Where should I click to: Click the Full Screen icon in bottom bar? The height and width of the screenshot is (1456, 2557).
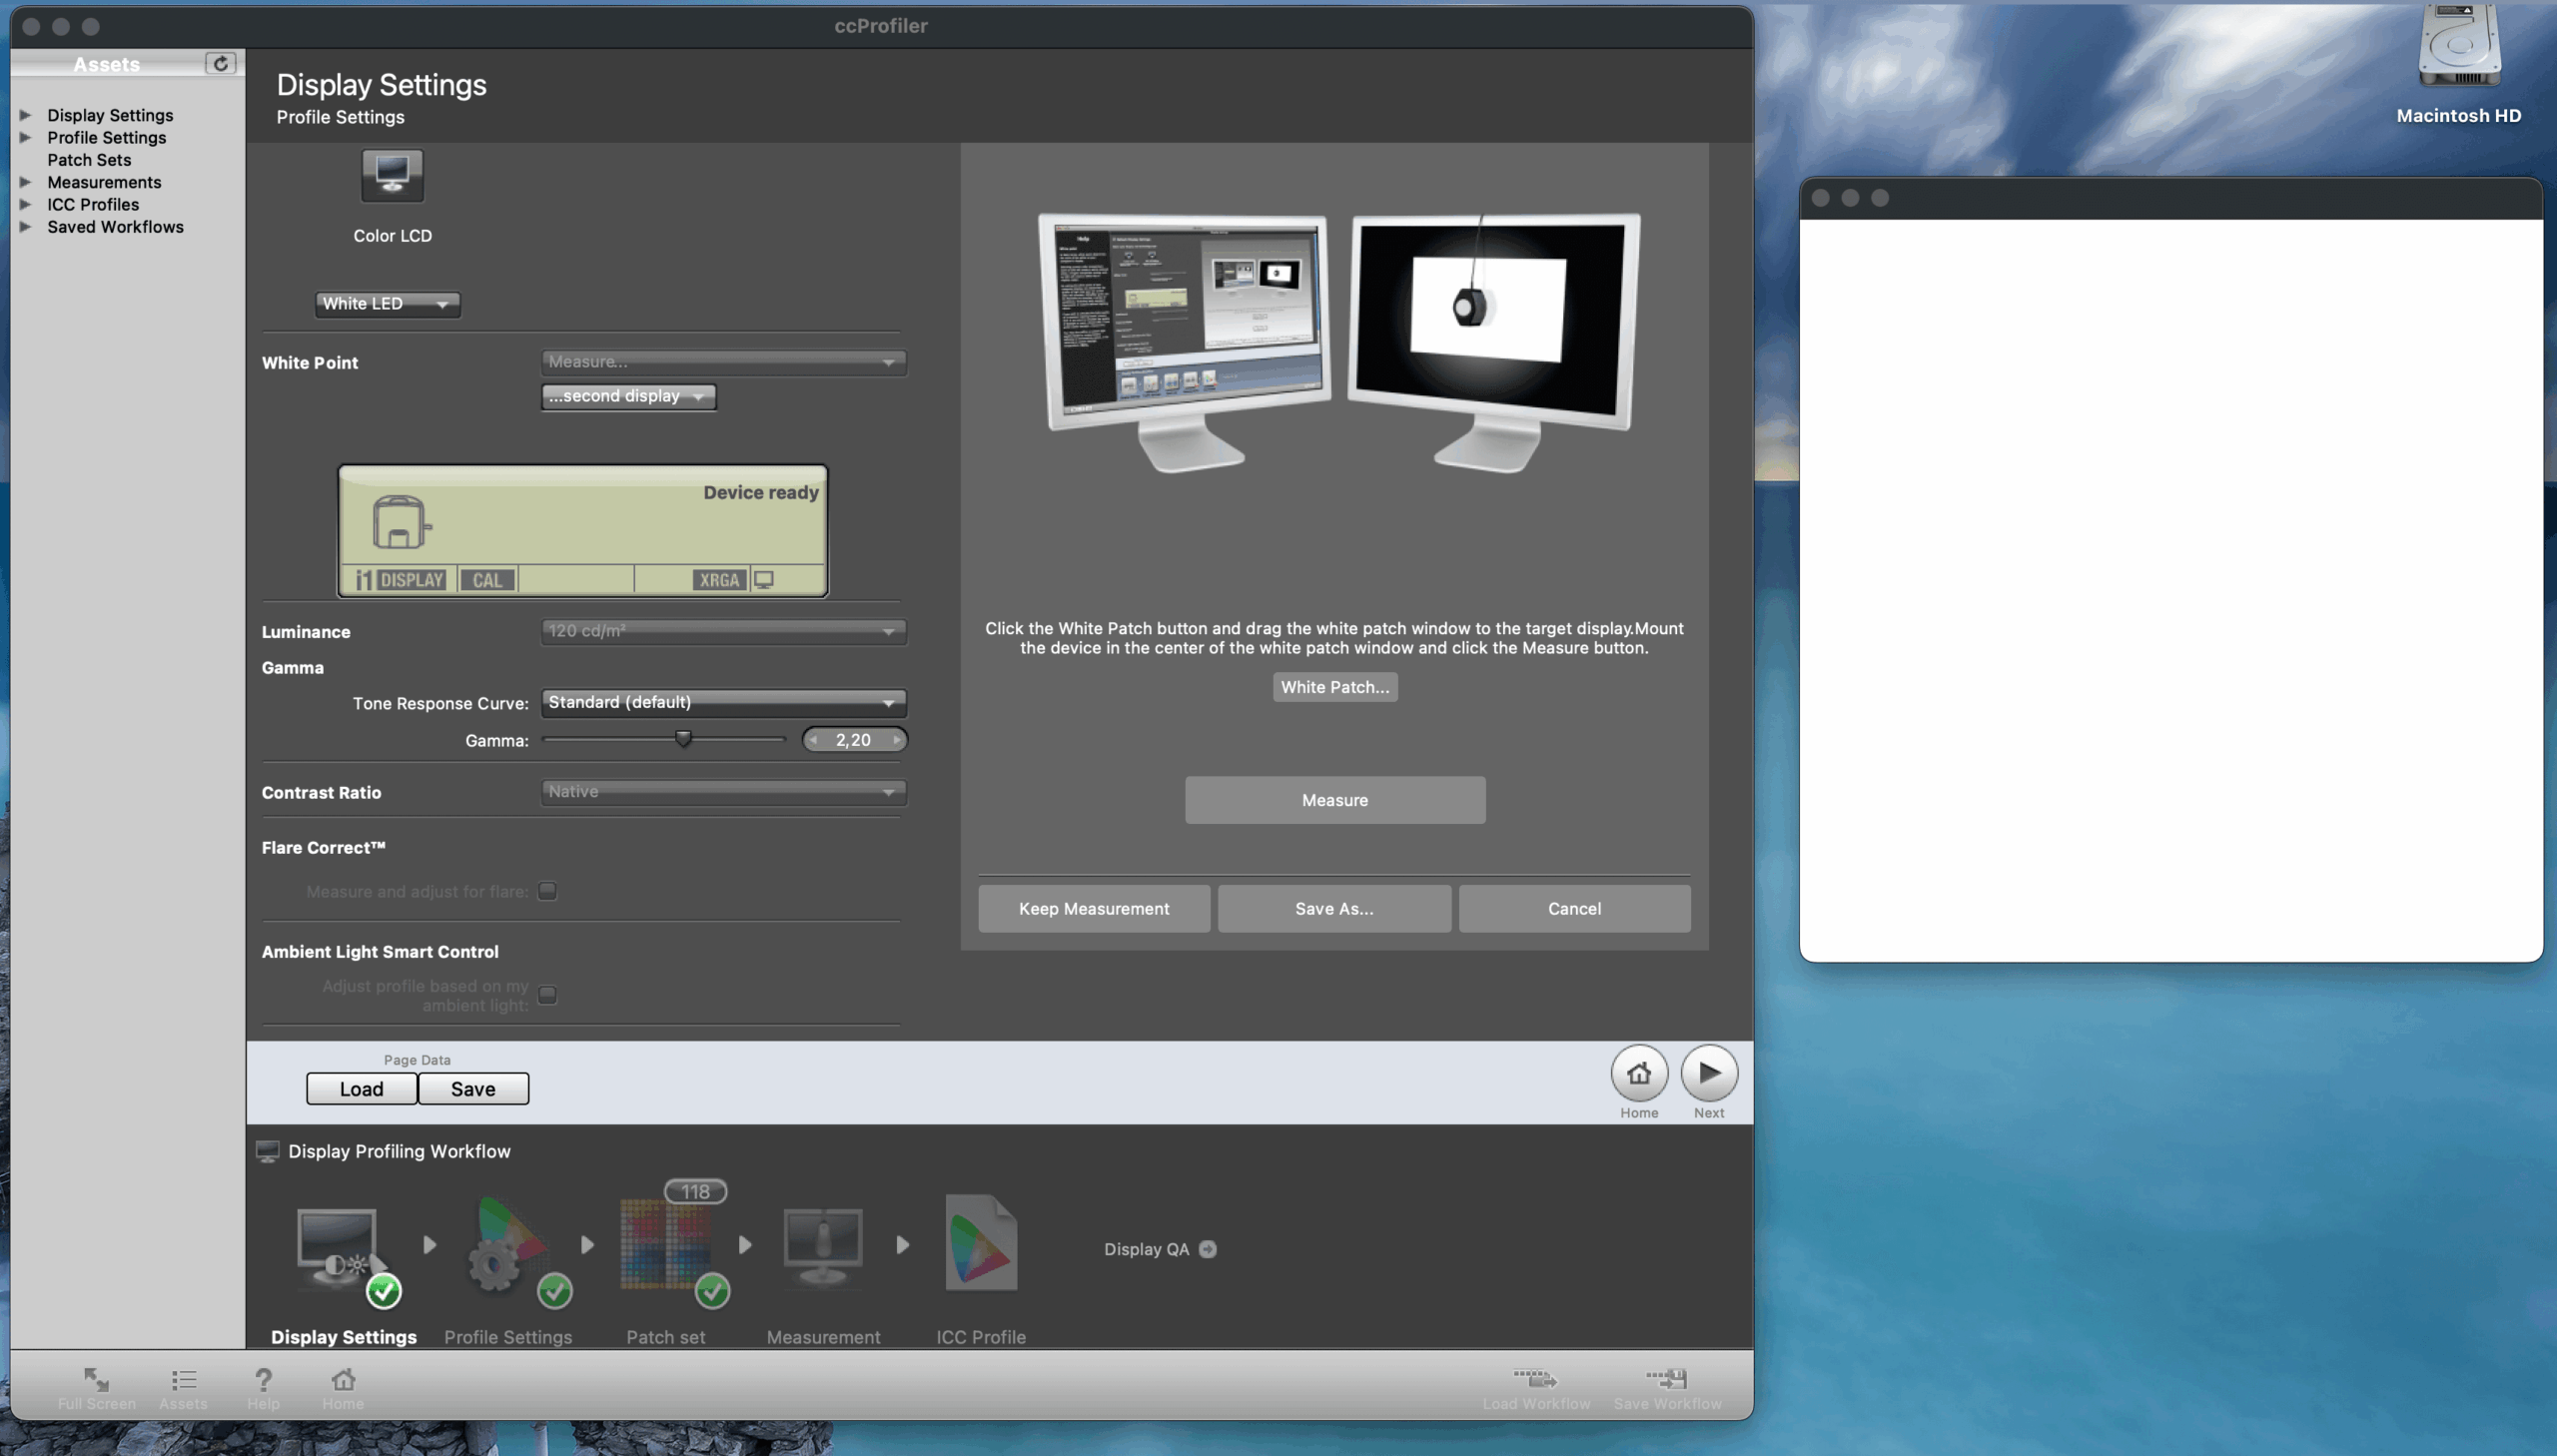[95, 1384]
